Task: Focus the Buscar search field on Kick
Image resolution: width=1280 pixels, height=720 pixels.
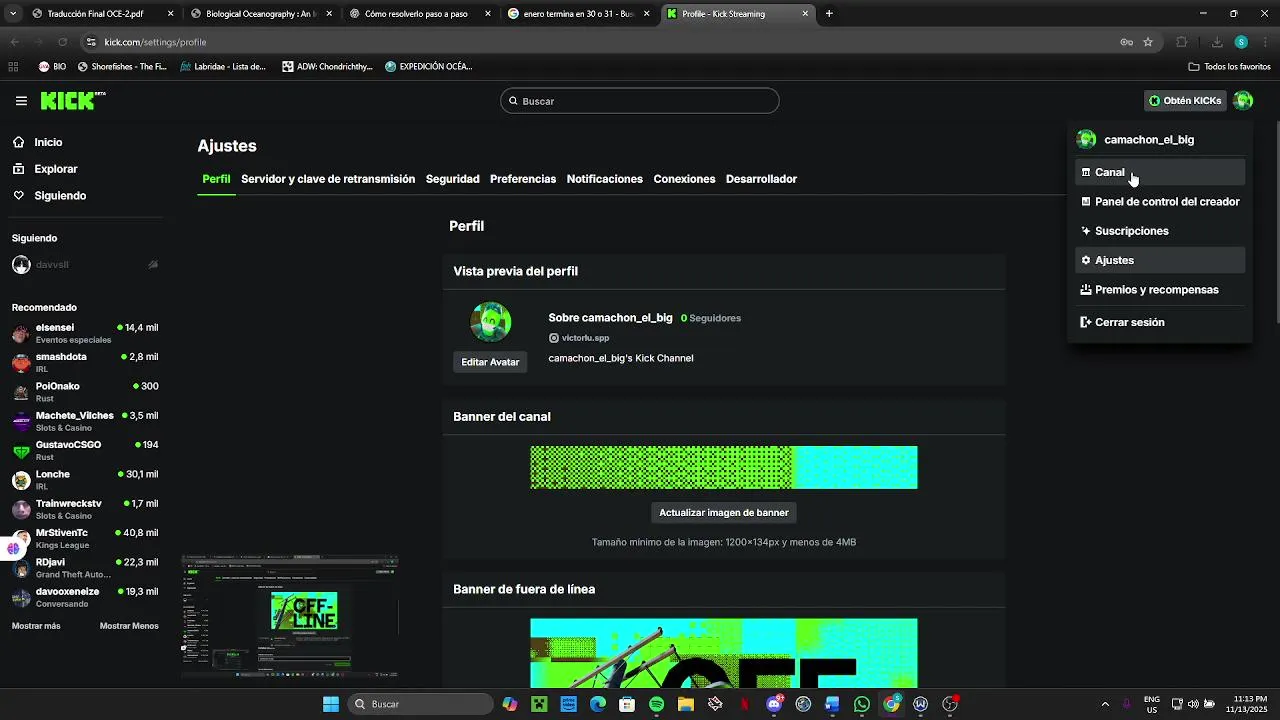Action: point(640,101)
